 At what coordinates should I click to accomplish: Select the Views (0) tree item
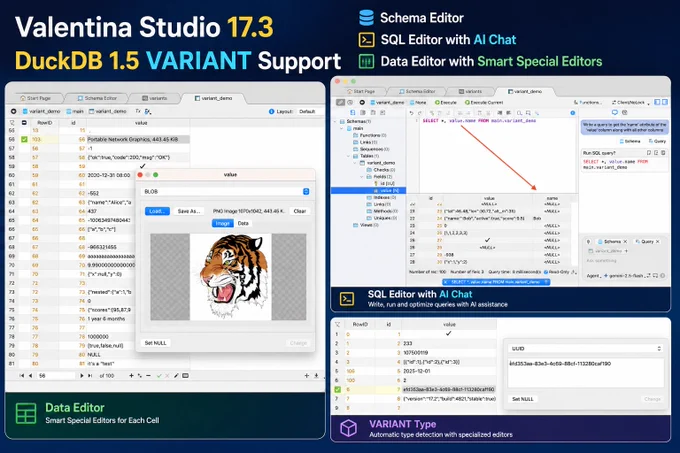[x=366, y=225]
